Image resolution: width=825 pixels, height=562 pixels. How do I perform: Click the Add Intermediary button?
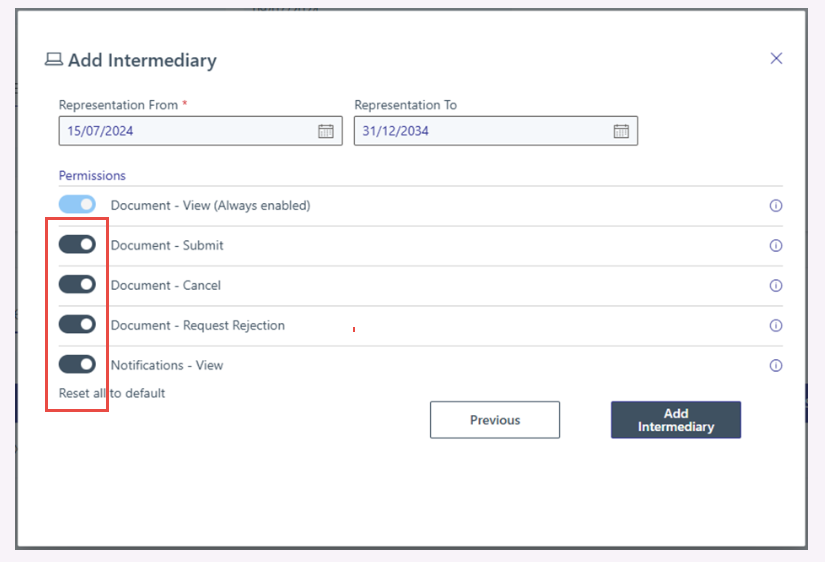coord(676,420)
